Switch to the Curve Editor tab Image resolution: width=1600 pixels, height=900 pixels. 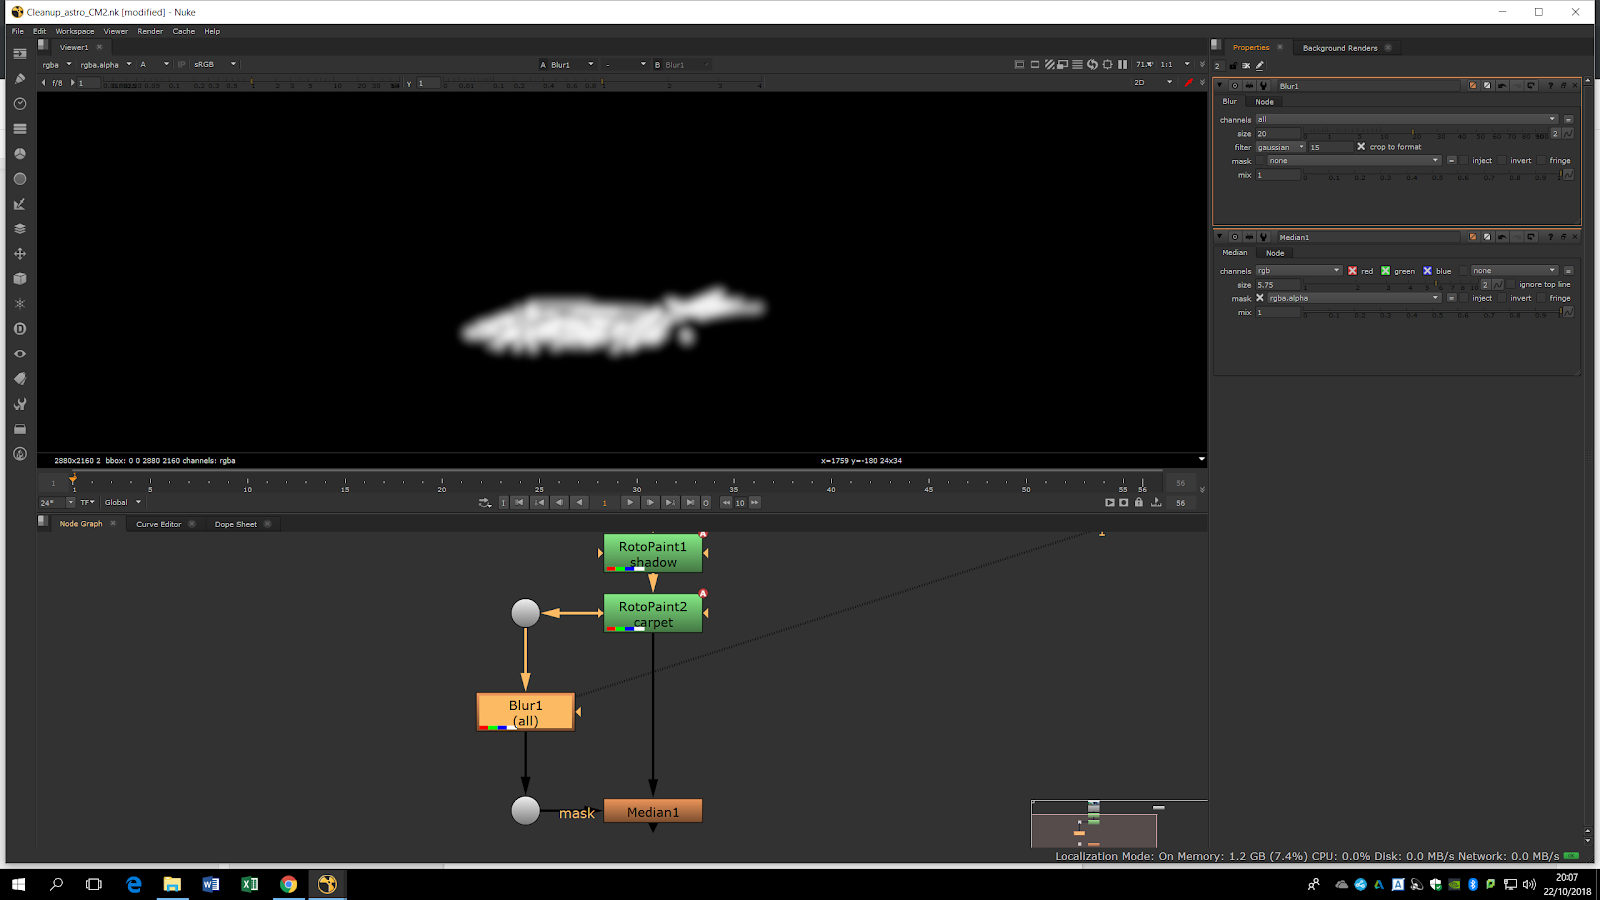[159, 524]
